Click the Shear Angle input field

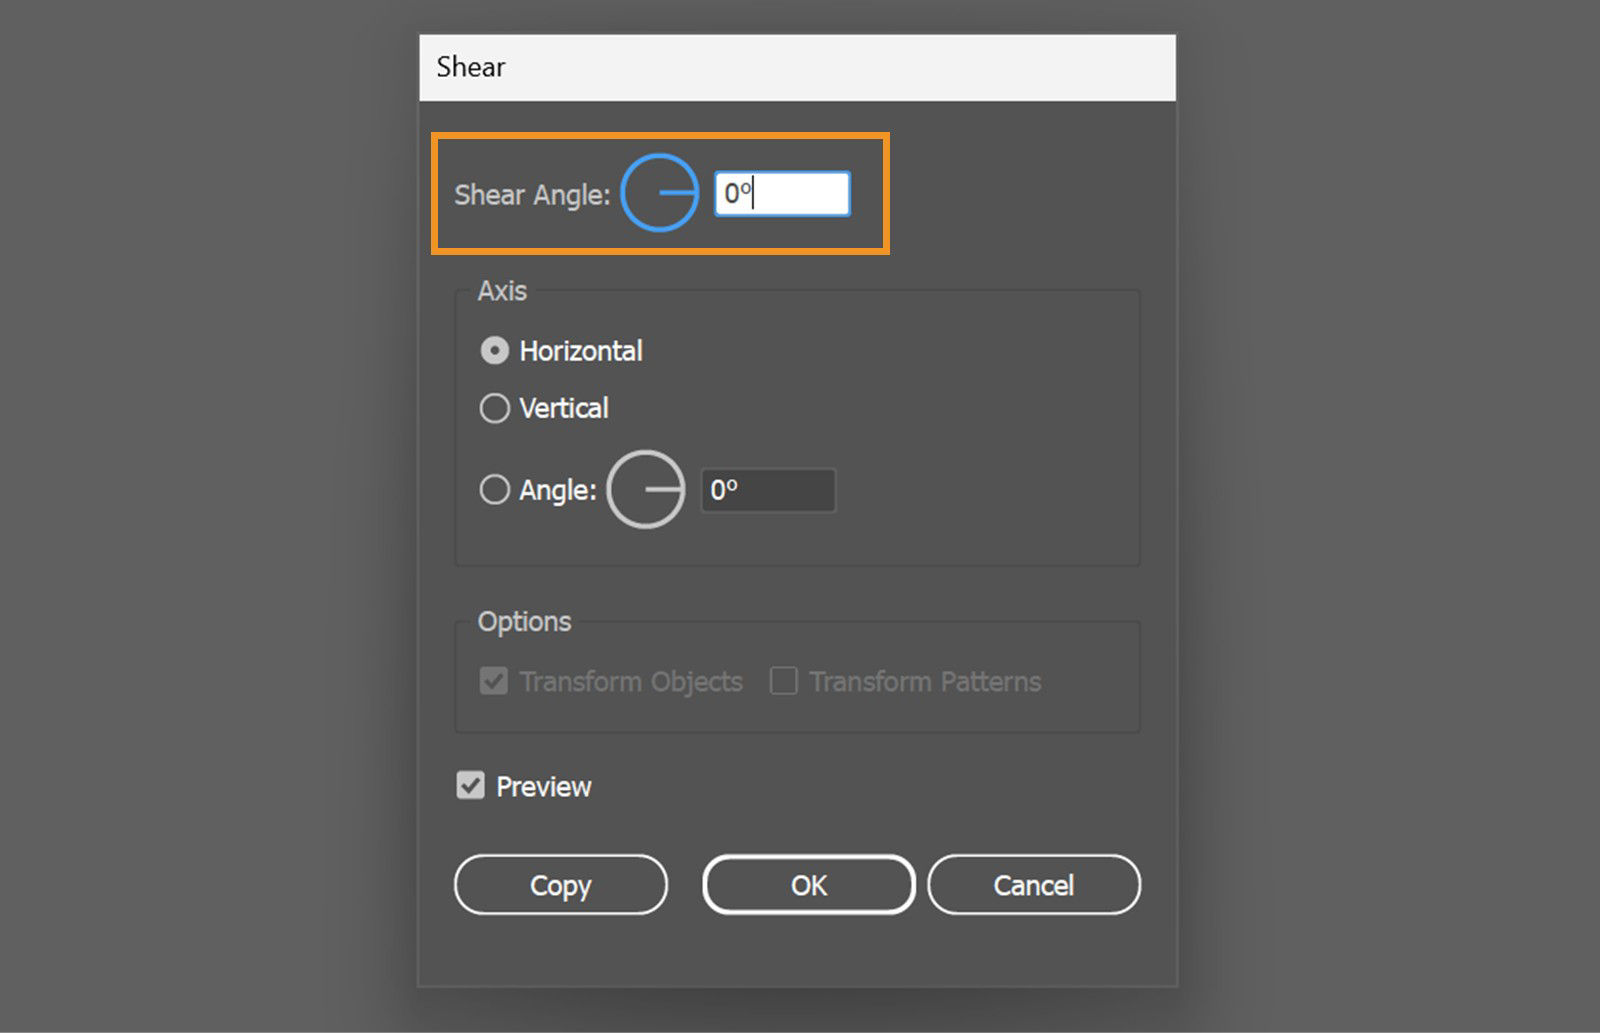pos(781,193)
